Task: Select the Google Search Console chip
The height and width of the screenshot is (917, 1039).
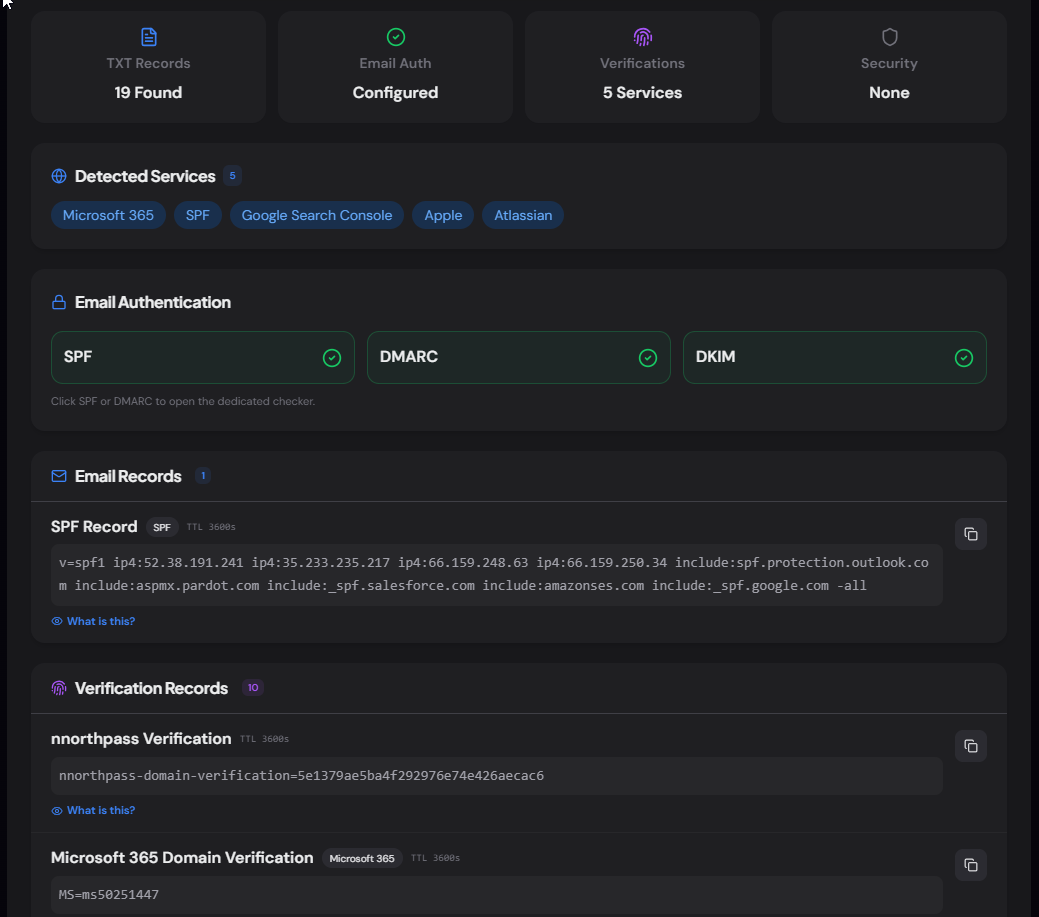Action: 317,215
